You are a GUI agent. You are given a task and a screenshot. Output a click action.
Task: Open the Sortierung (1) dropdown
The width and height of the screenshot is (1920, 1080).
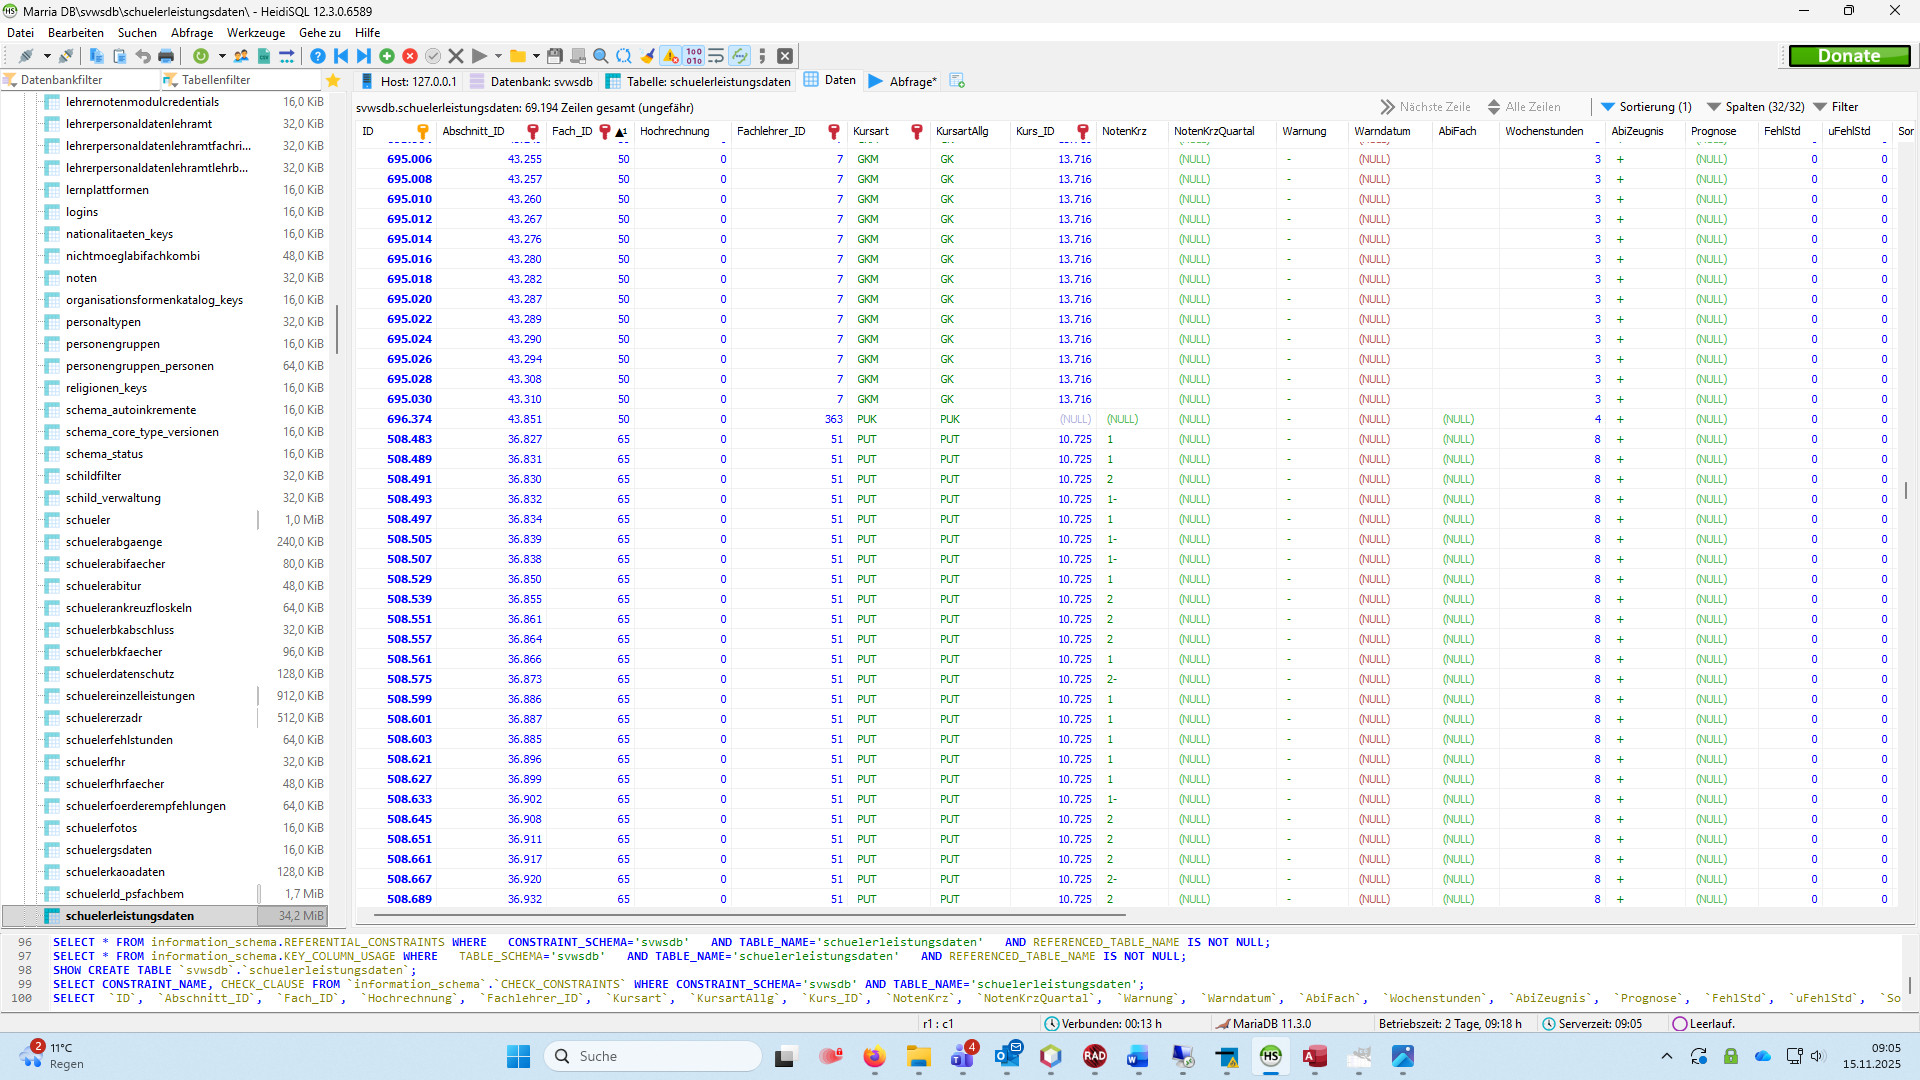[x=1646, y=107]
